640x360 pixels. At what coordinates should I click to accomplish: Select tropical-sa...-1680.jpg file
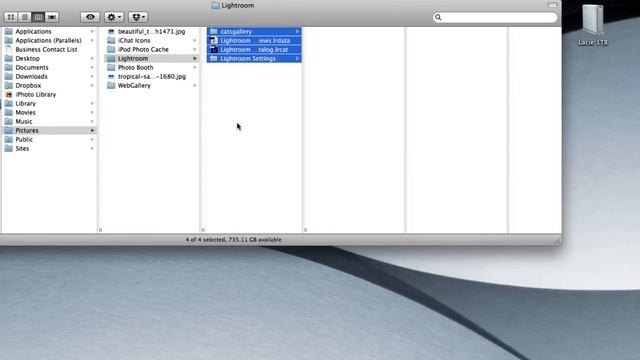click(152, 76)
